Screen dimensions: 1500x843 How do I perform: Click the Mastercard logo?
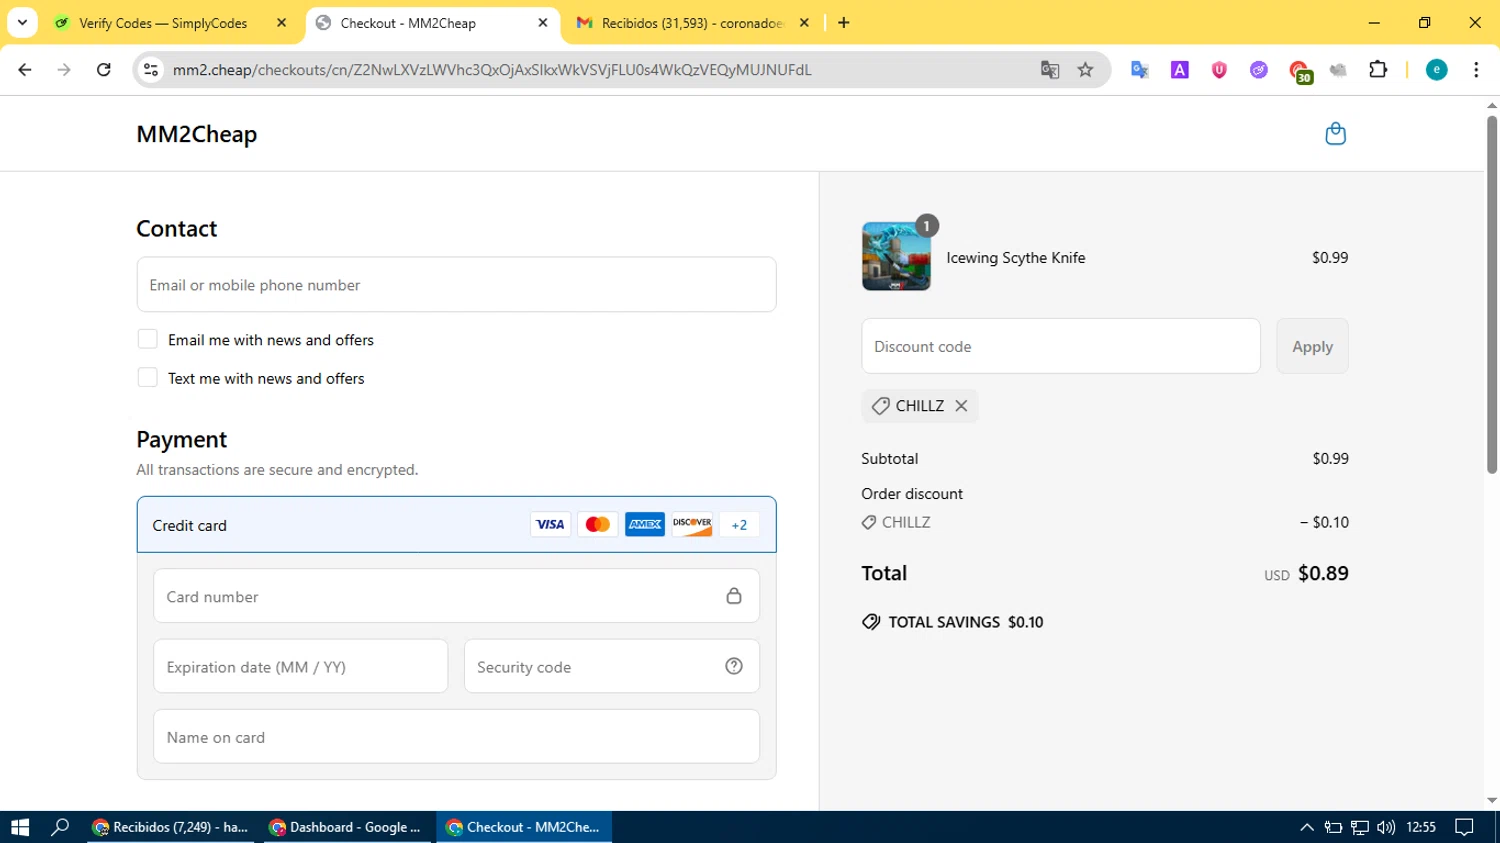pos(598,524)
